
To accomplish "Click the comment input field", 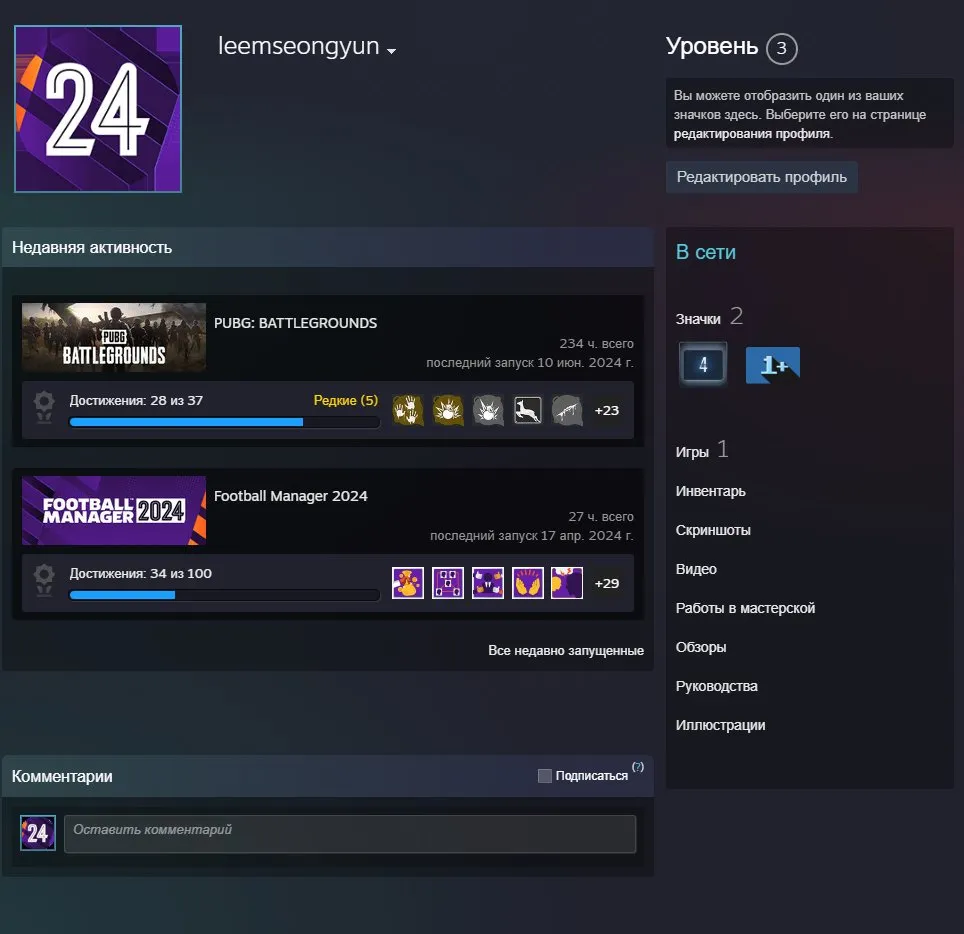I will point(350,834).
